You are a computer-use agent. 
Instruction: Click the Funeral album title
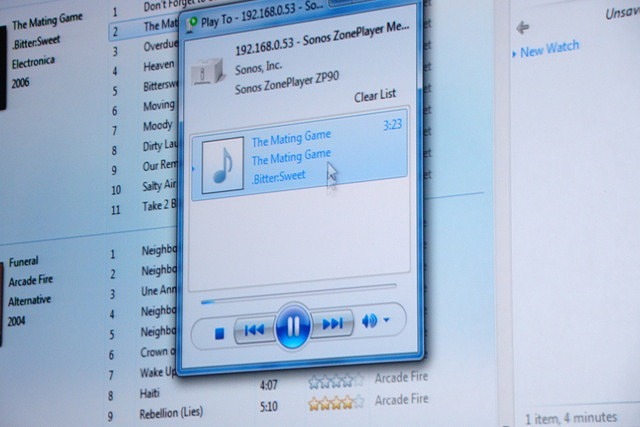point(23,262)
